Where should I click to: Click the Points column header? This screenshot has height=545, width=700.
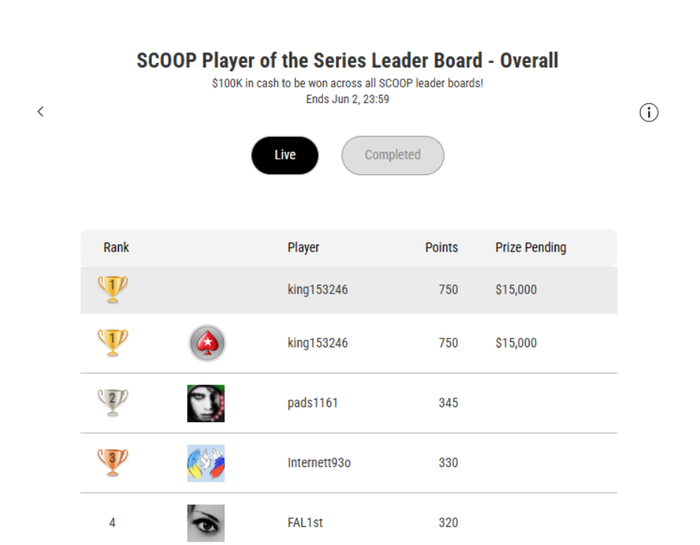pyautogui.click(x=442, y=247)
